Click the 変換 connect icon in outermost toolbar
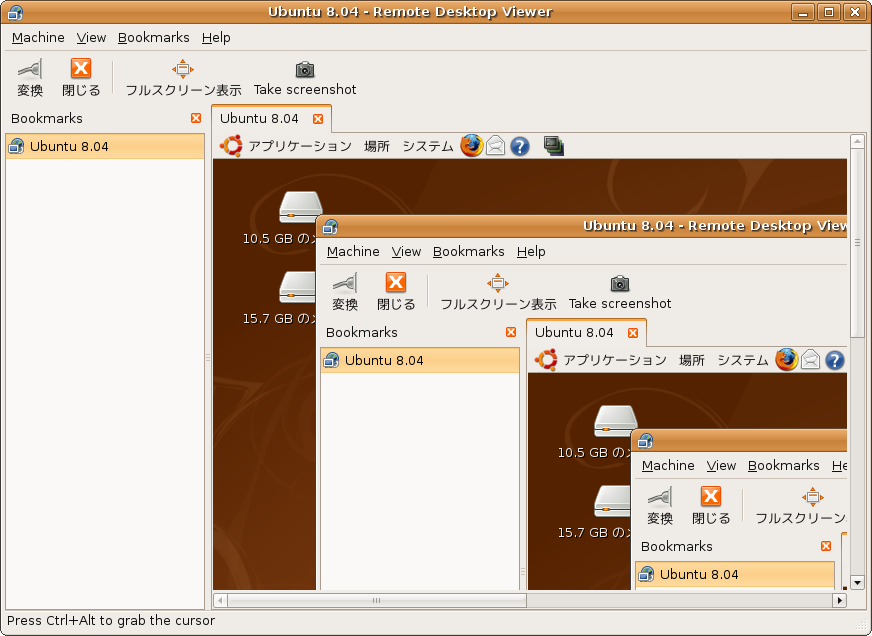Image resolution: width=872 pixels, height=636 pixels. click(30, 69)
